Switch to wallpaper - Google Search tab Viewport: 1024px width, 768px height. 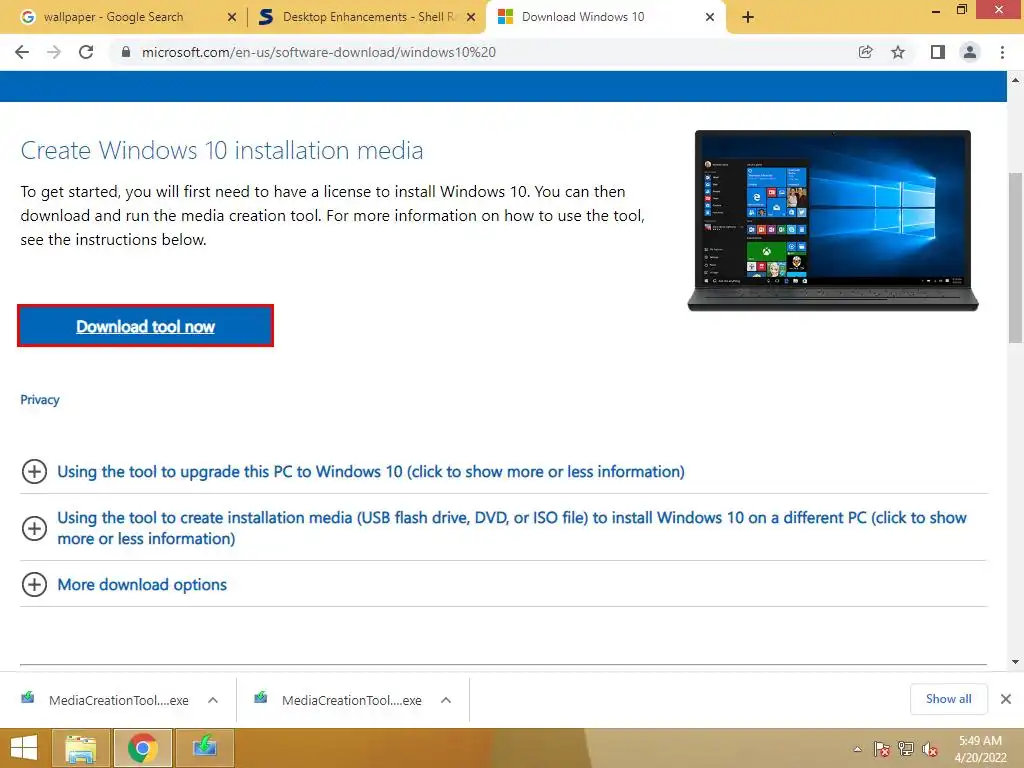tap(124, 17)
